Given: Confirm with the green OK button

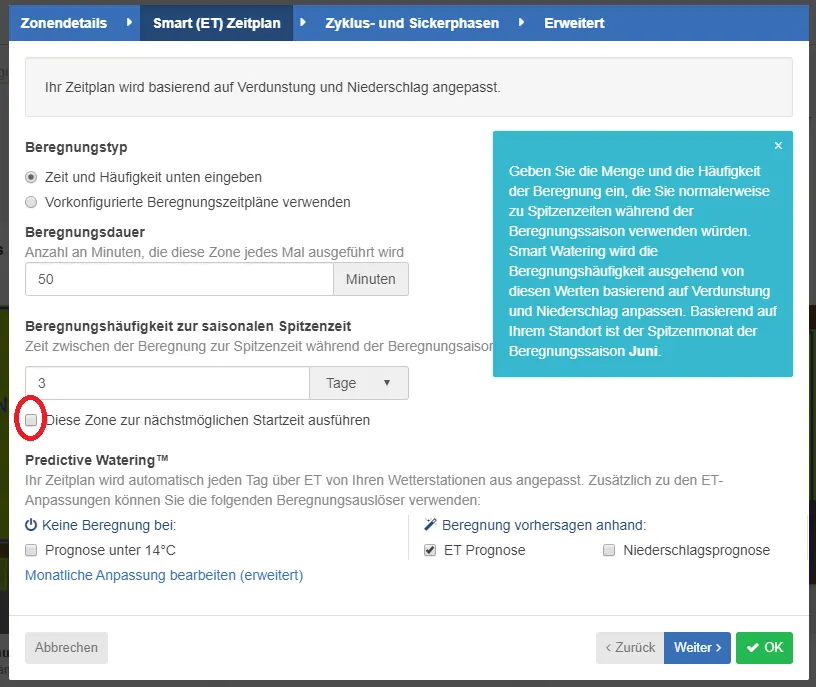Looking at the screenshot, I should 764,647.
